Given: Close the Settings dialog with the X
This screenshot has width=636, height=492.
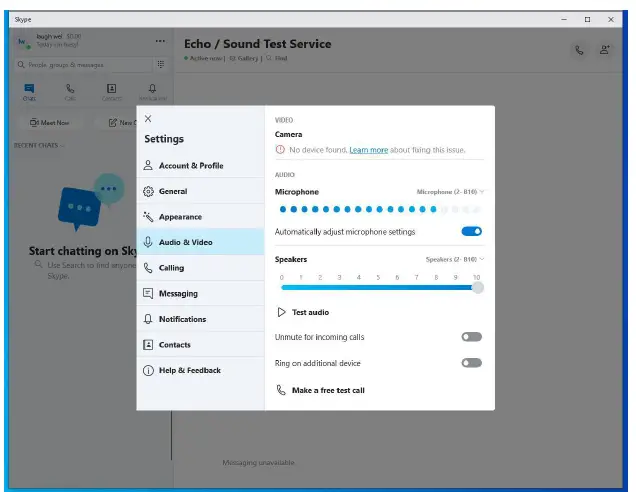Looking at the screenshot, I should coord(148,118).
